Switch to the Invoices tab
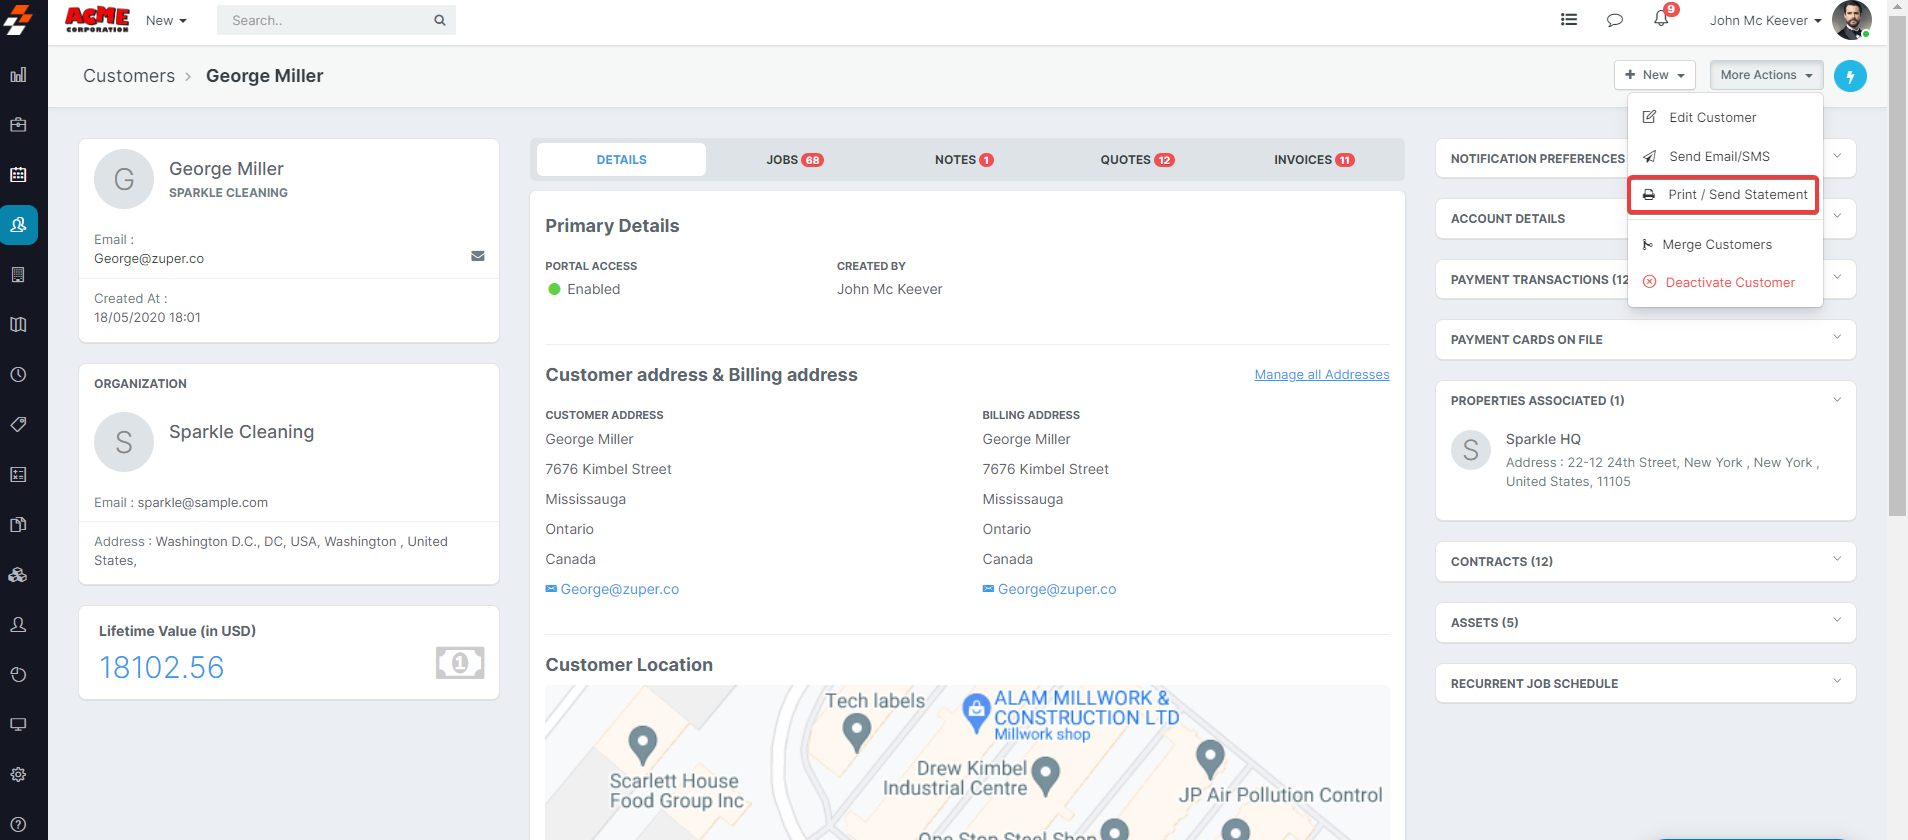Screen dimensions: 1908x840 [1313, 160]
